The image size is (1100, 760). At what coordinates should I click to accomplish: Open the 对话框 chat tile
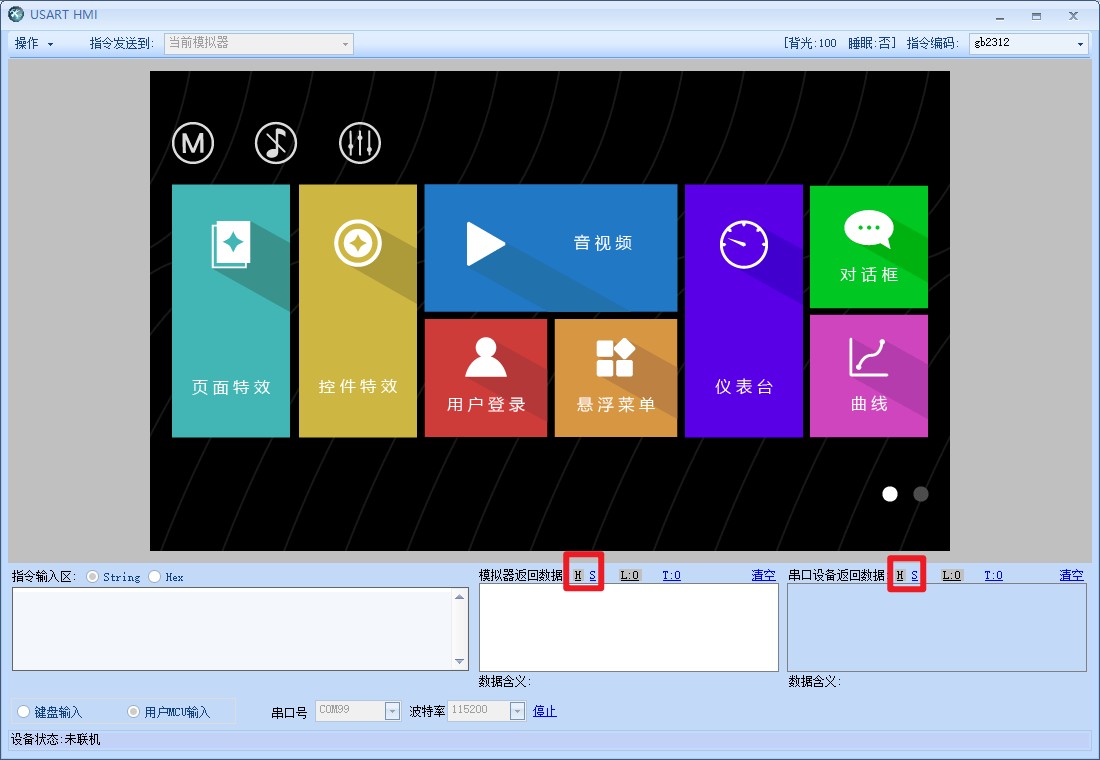click(868, 247)
